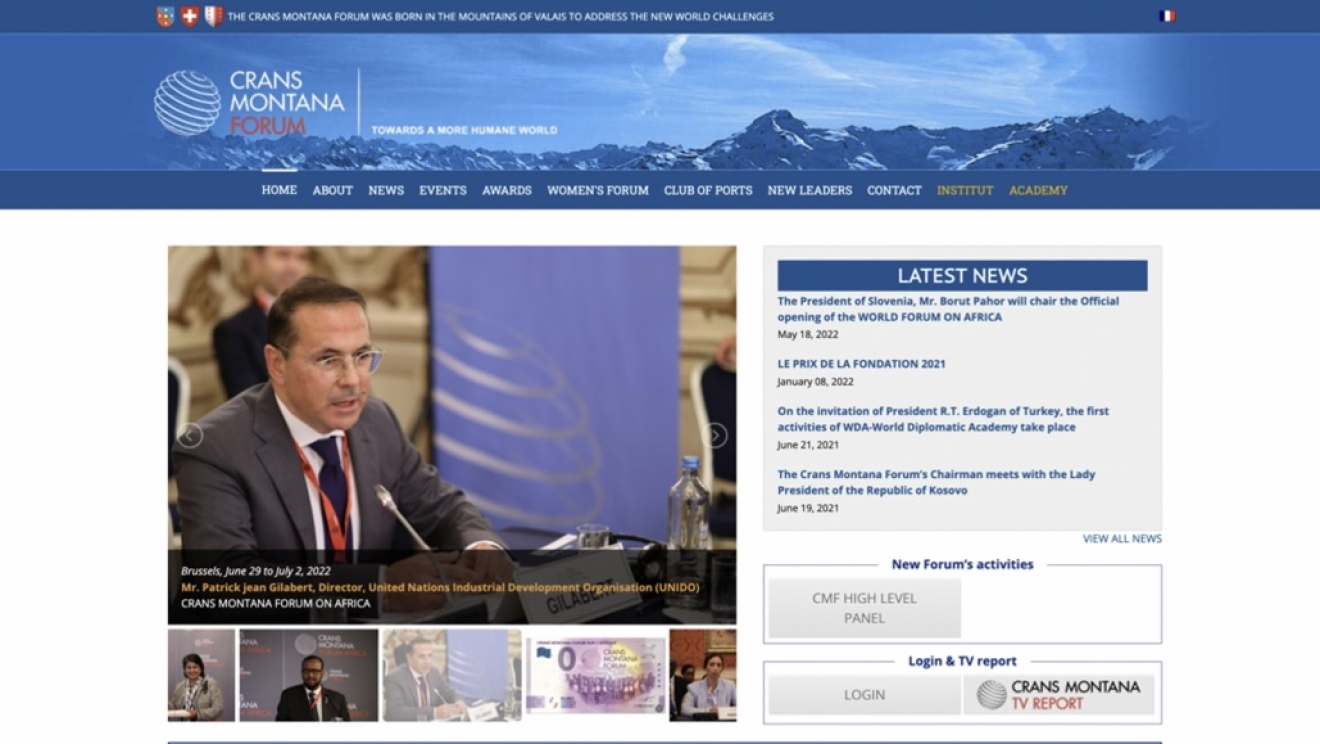This screenshot has height=744, width=1320.
Task: Select the first speaker thumbnail under the slideshow
Action: [200, 674]
